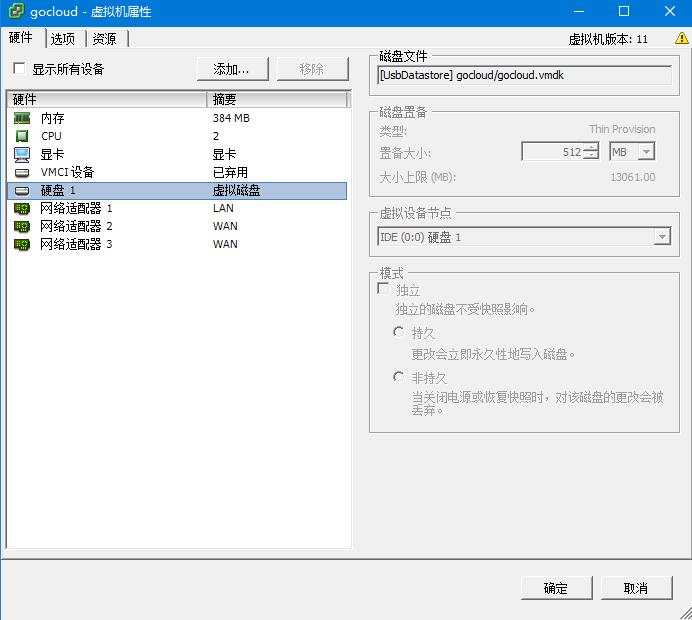Screen dimensions: 692x620
Task: Select network adapter 1 (LAN) icon
Action: 22,208
